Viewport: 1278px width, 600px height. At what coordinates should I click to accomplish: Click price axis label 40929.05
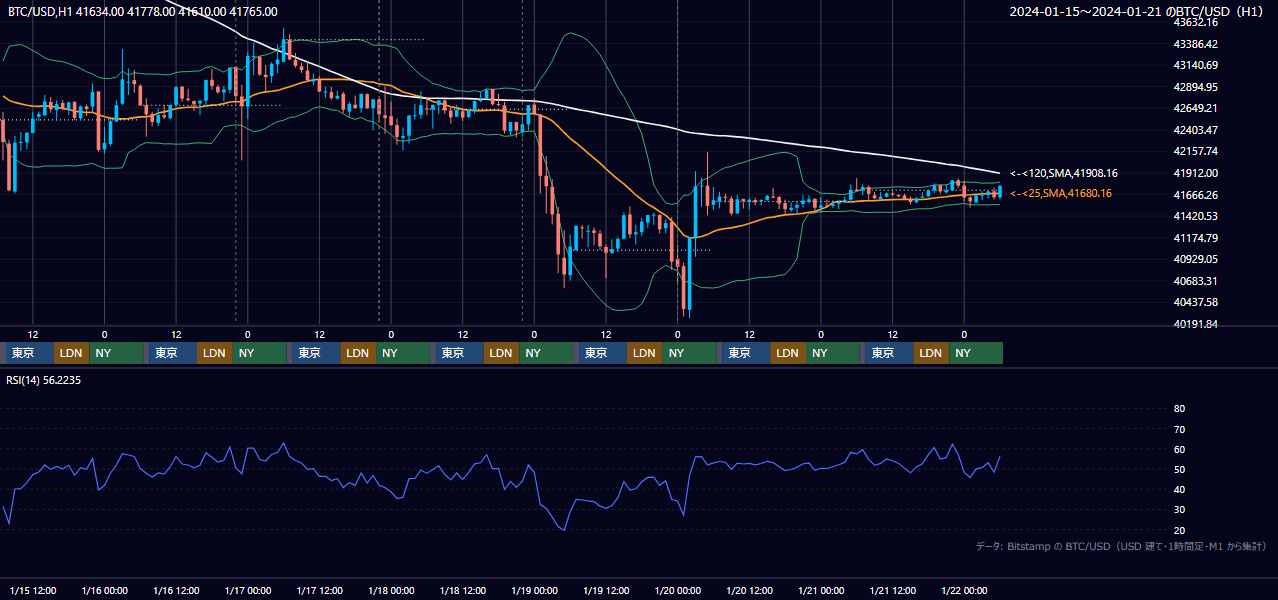point(1195,259)
